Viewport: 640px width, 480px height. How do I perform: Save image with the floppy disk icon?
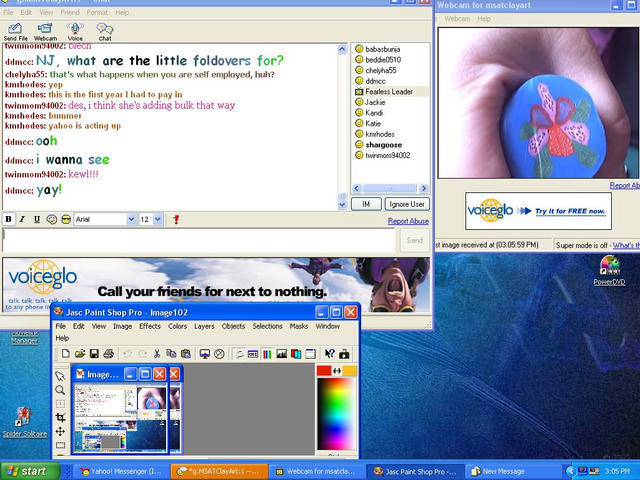pos(94,353)
